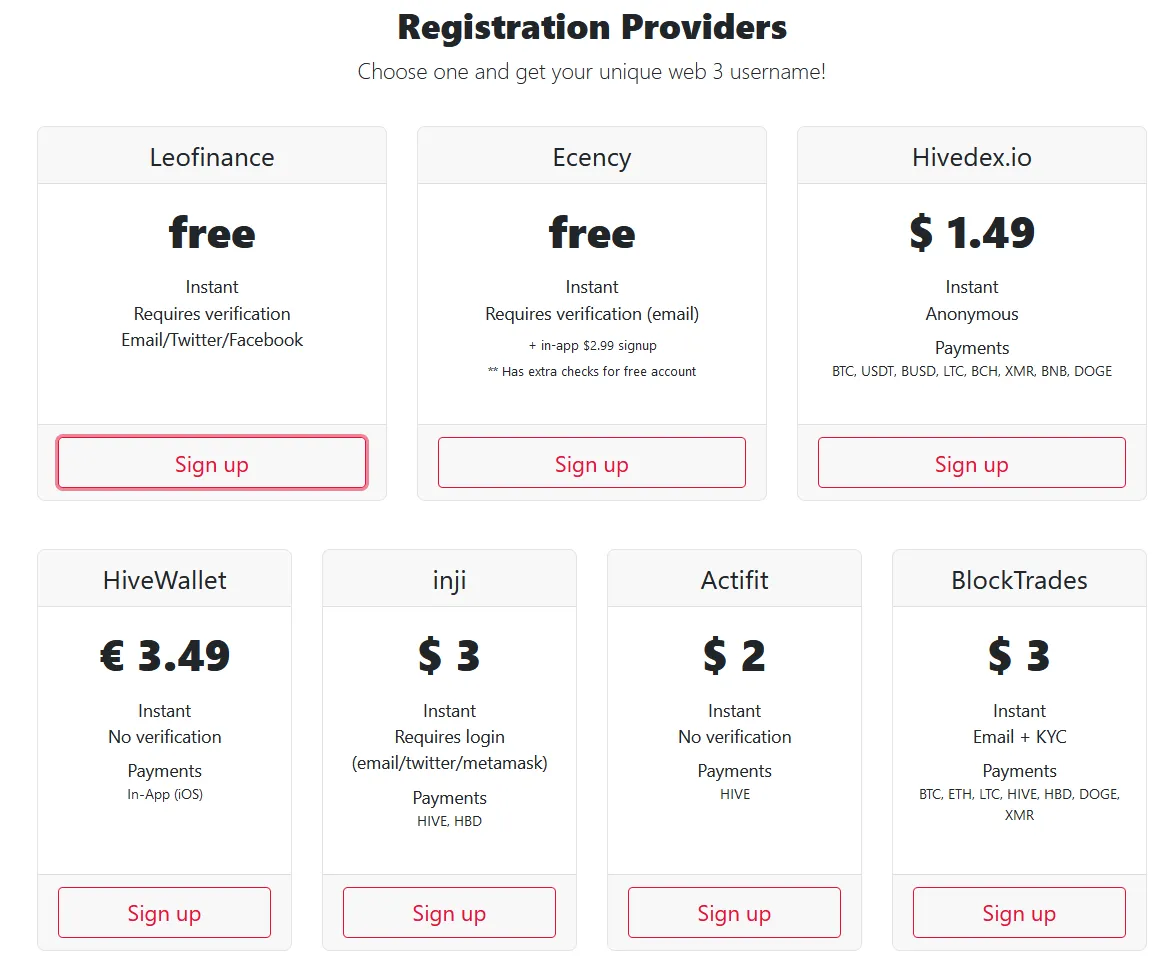The height and width of the screenshot is (962, 1175).
Task: Click Sign up under Leofinance
Action: click(211, 463)
